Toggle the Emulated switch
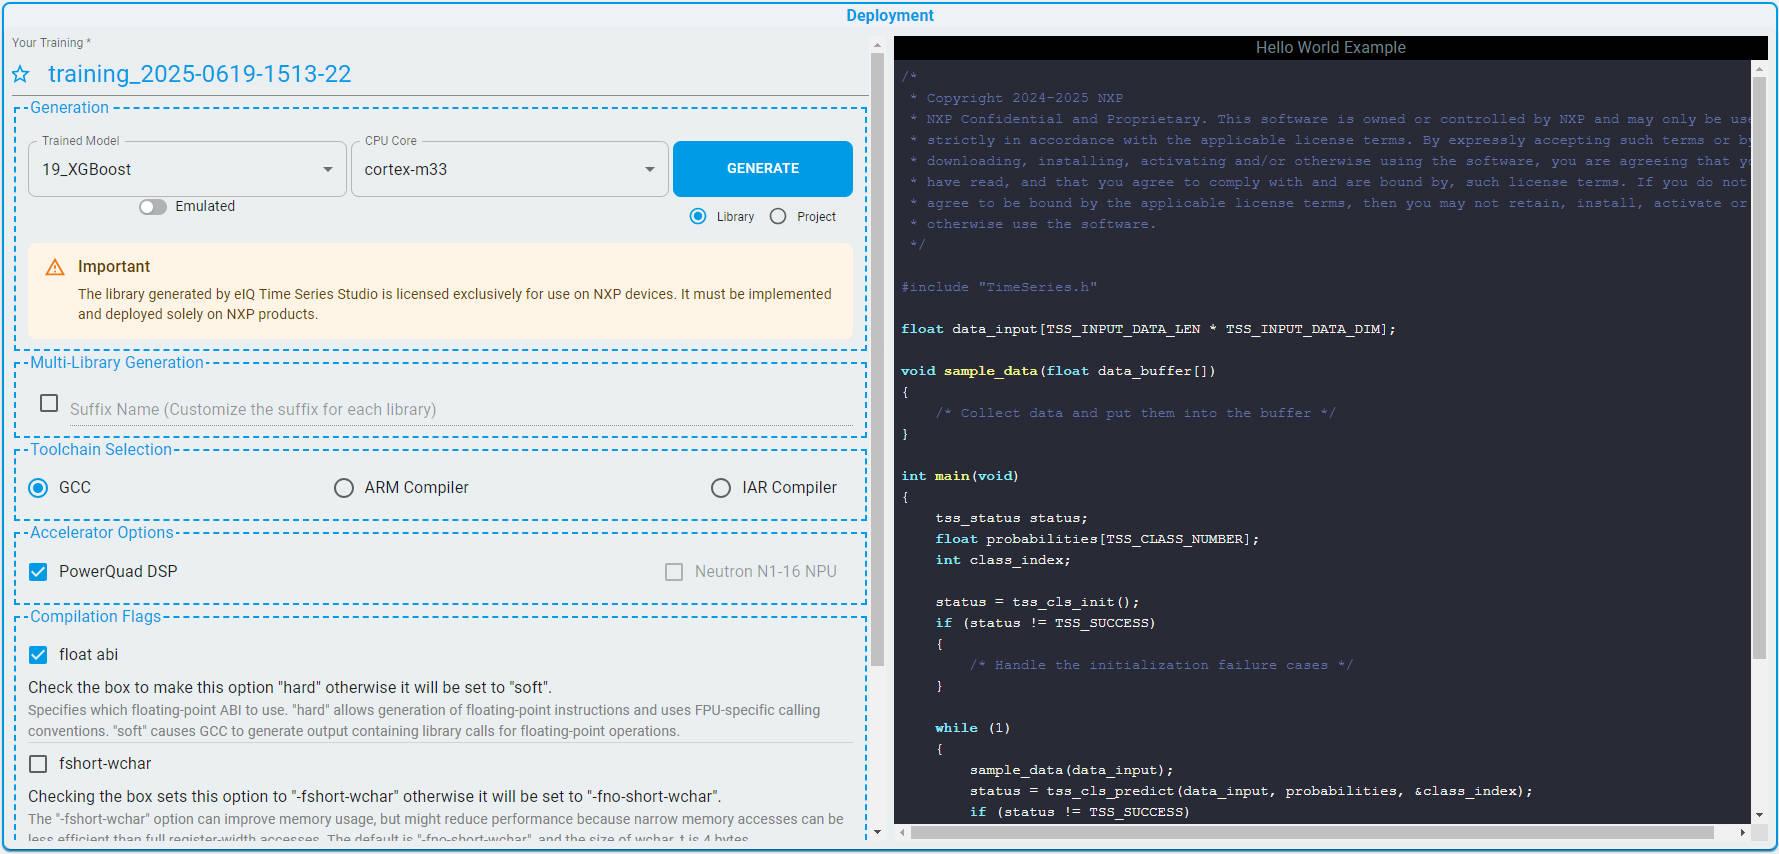Viewport: 1779px width, 854px height. [x=153, y=207]
